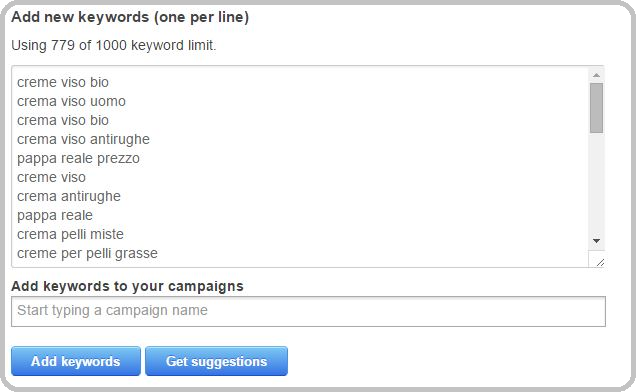Viewport: 636px width, 392px height.
Task: Place cursor on 'crema pelli miste' line
Action: (x=70, y=235)
